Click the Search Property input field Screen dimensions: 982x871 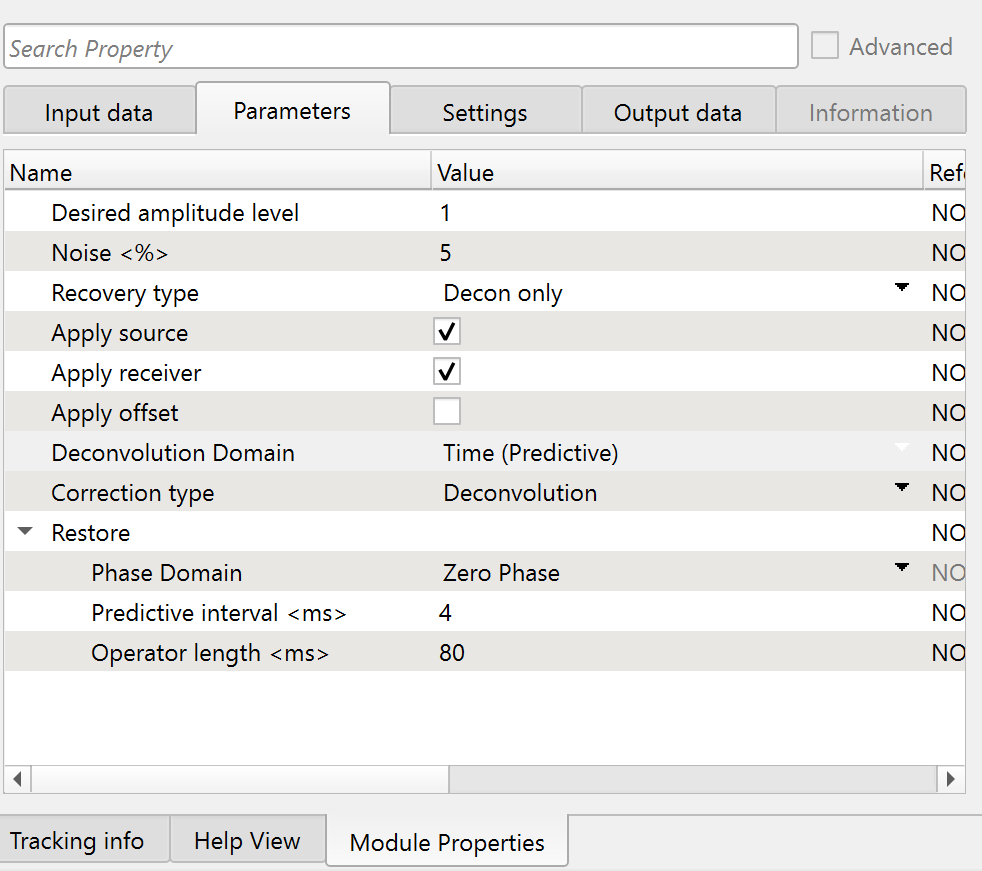click(x=400, y=48)
